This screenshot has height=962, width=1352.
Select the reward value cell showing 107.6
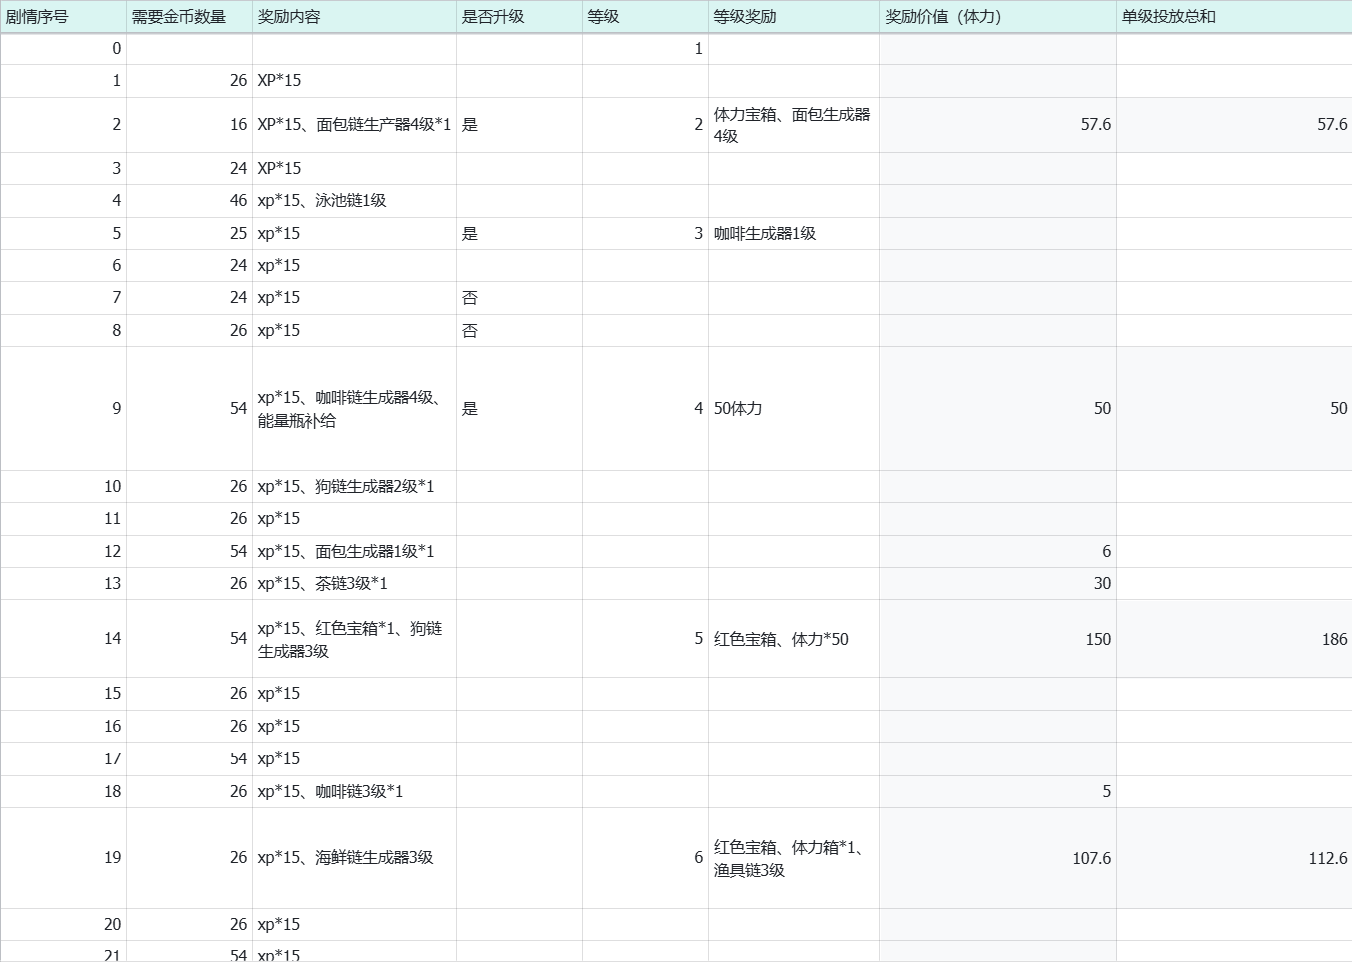pyautogui.click(x=998, y=858)
